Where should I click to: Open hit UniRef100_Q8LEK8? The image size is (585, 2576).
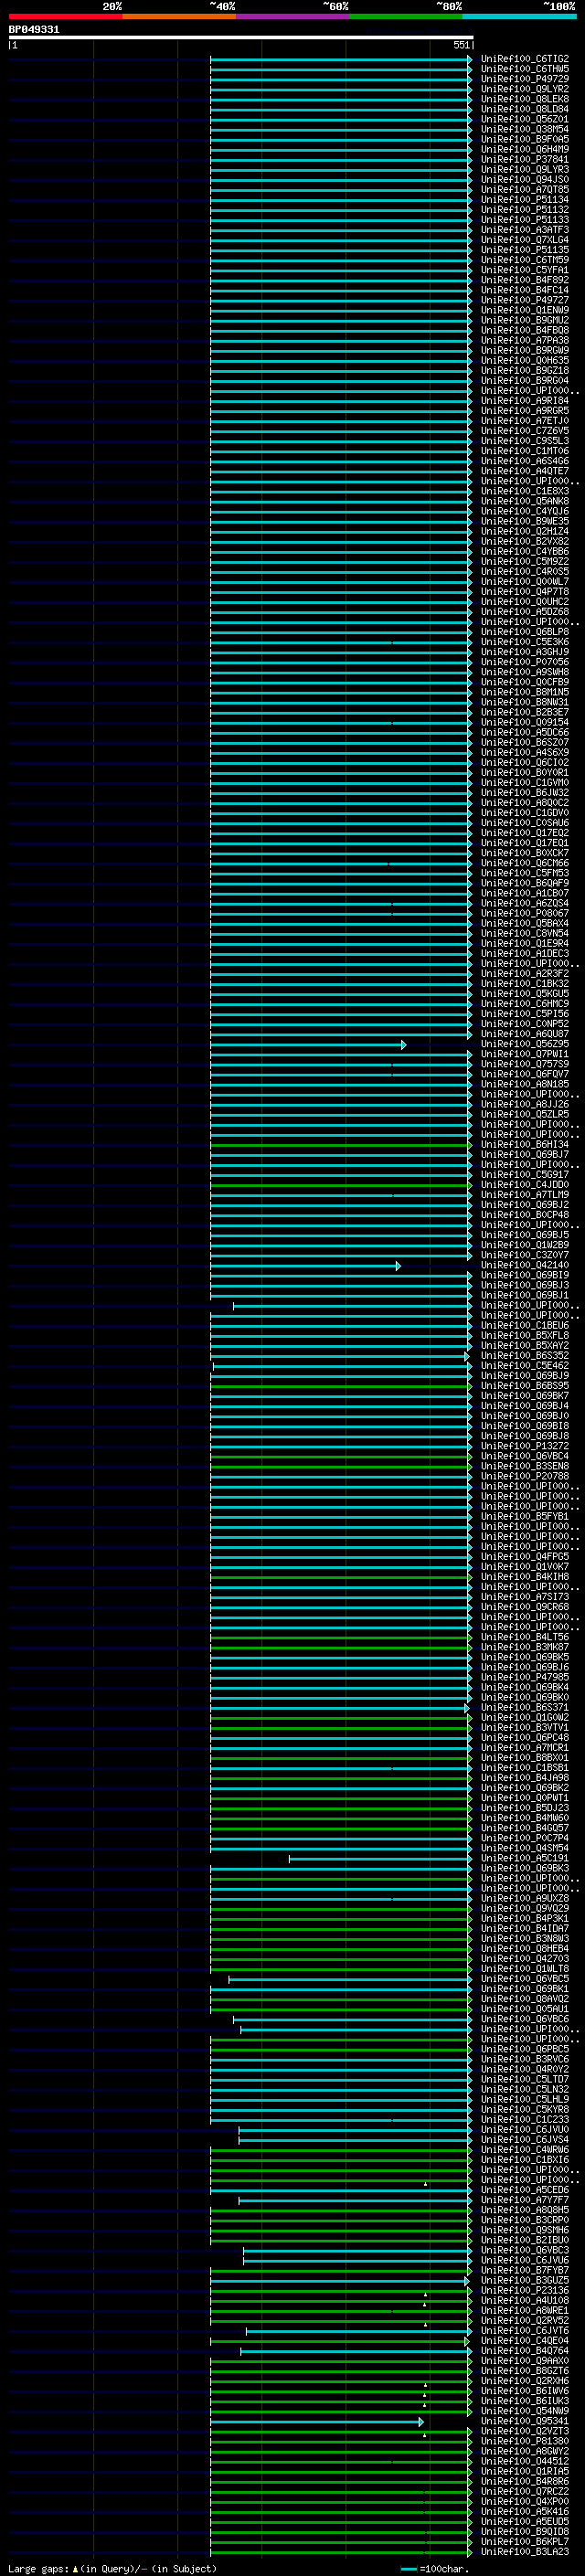click(525, 99)
